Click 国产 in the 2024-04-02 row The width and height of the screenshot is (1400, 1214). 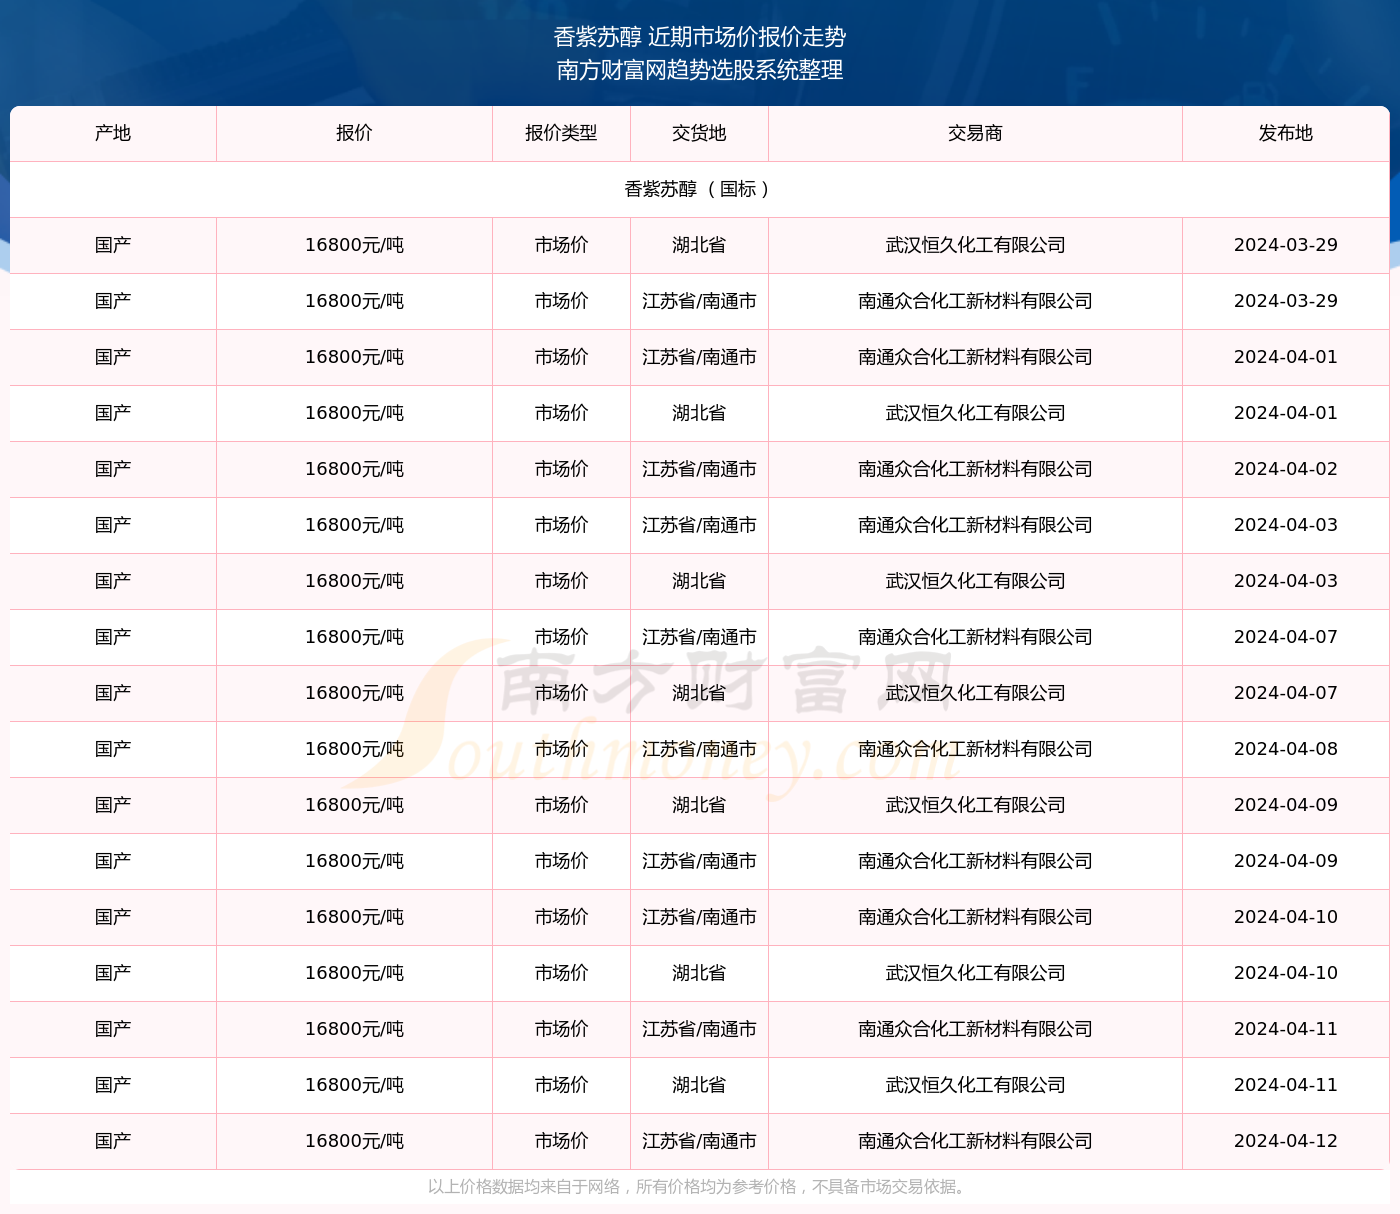tap(113, 469)
